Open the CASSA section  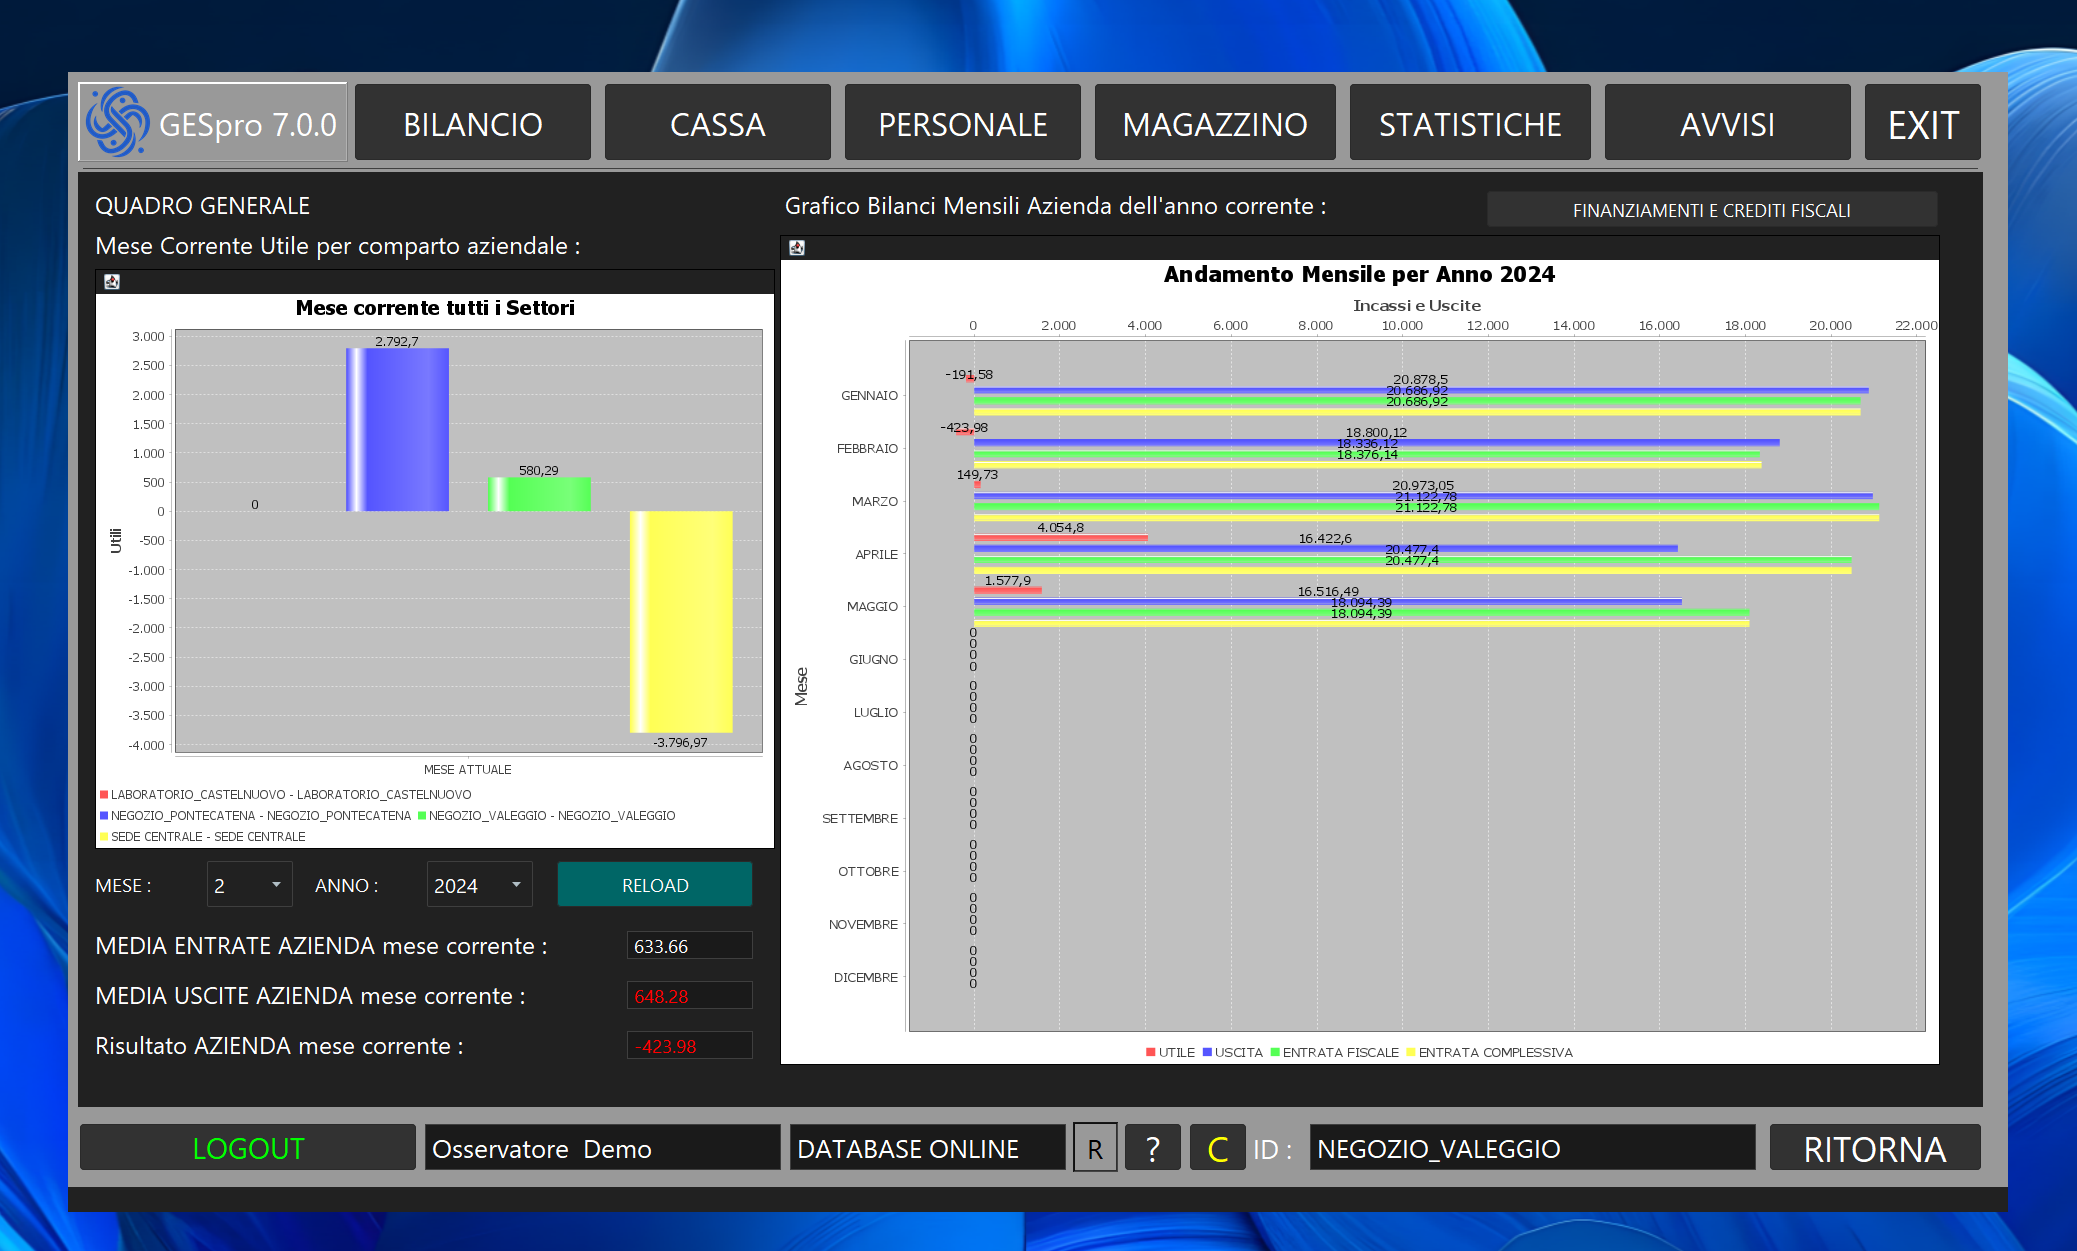pyautogui.click(x=717, y=122)
